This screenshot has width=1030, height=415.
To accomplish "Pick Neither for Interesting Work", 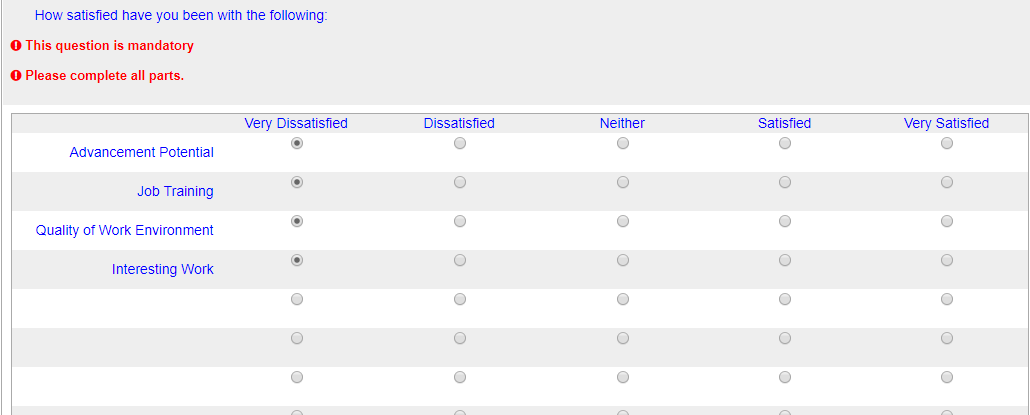I will (623, 260).
